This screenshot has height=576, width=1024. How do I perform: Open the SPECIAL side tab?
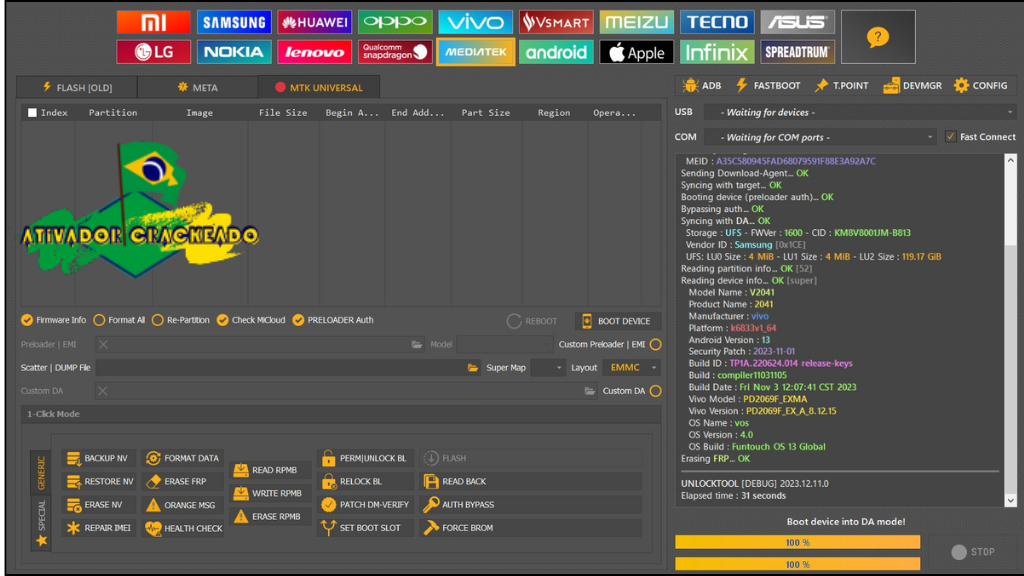pyautogui.click(x=41, y=522)
